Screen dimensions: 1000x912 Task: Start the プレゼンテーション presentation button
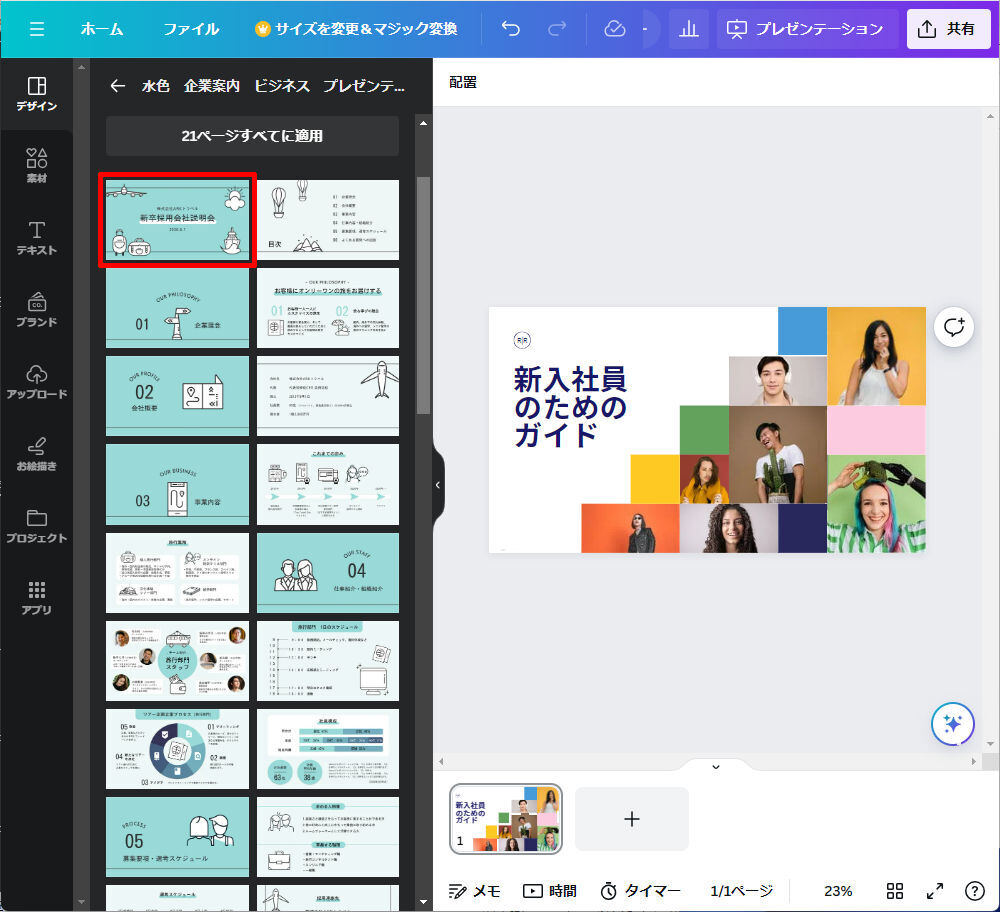coord(806,29)
